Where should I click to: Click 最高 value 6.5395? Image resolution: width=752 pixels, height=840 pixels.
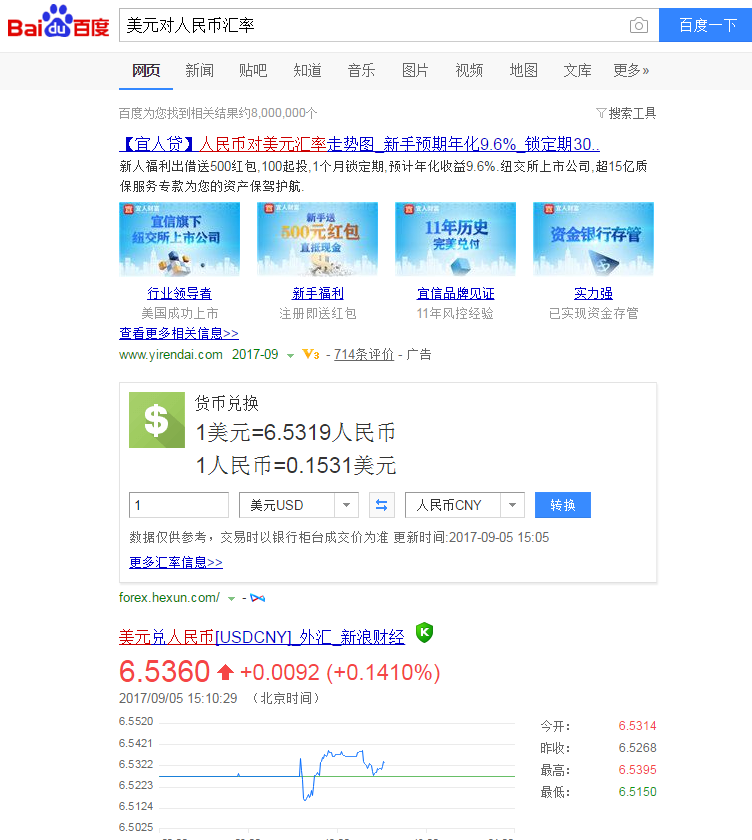[x=637, y=770]
